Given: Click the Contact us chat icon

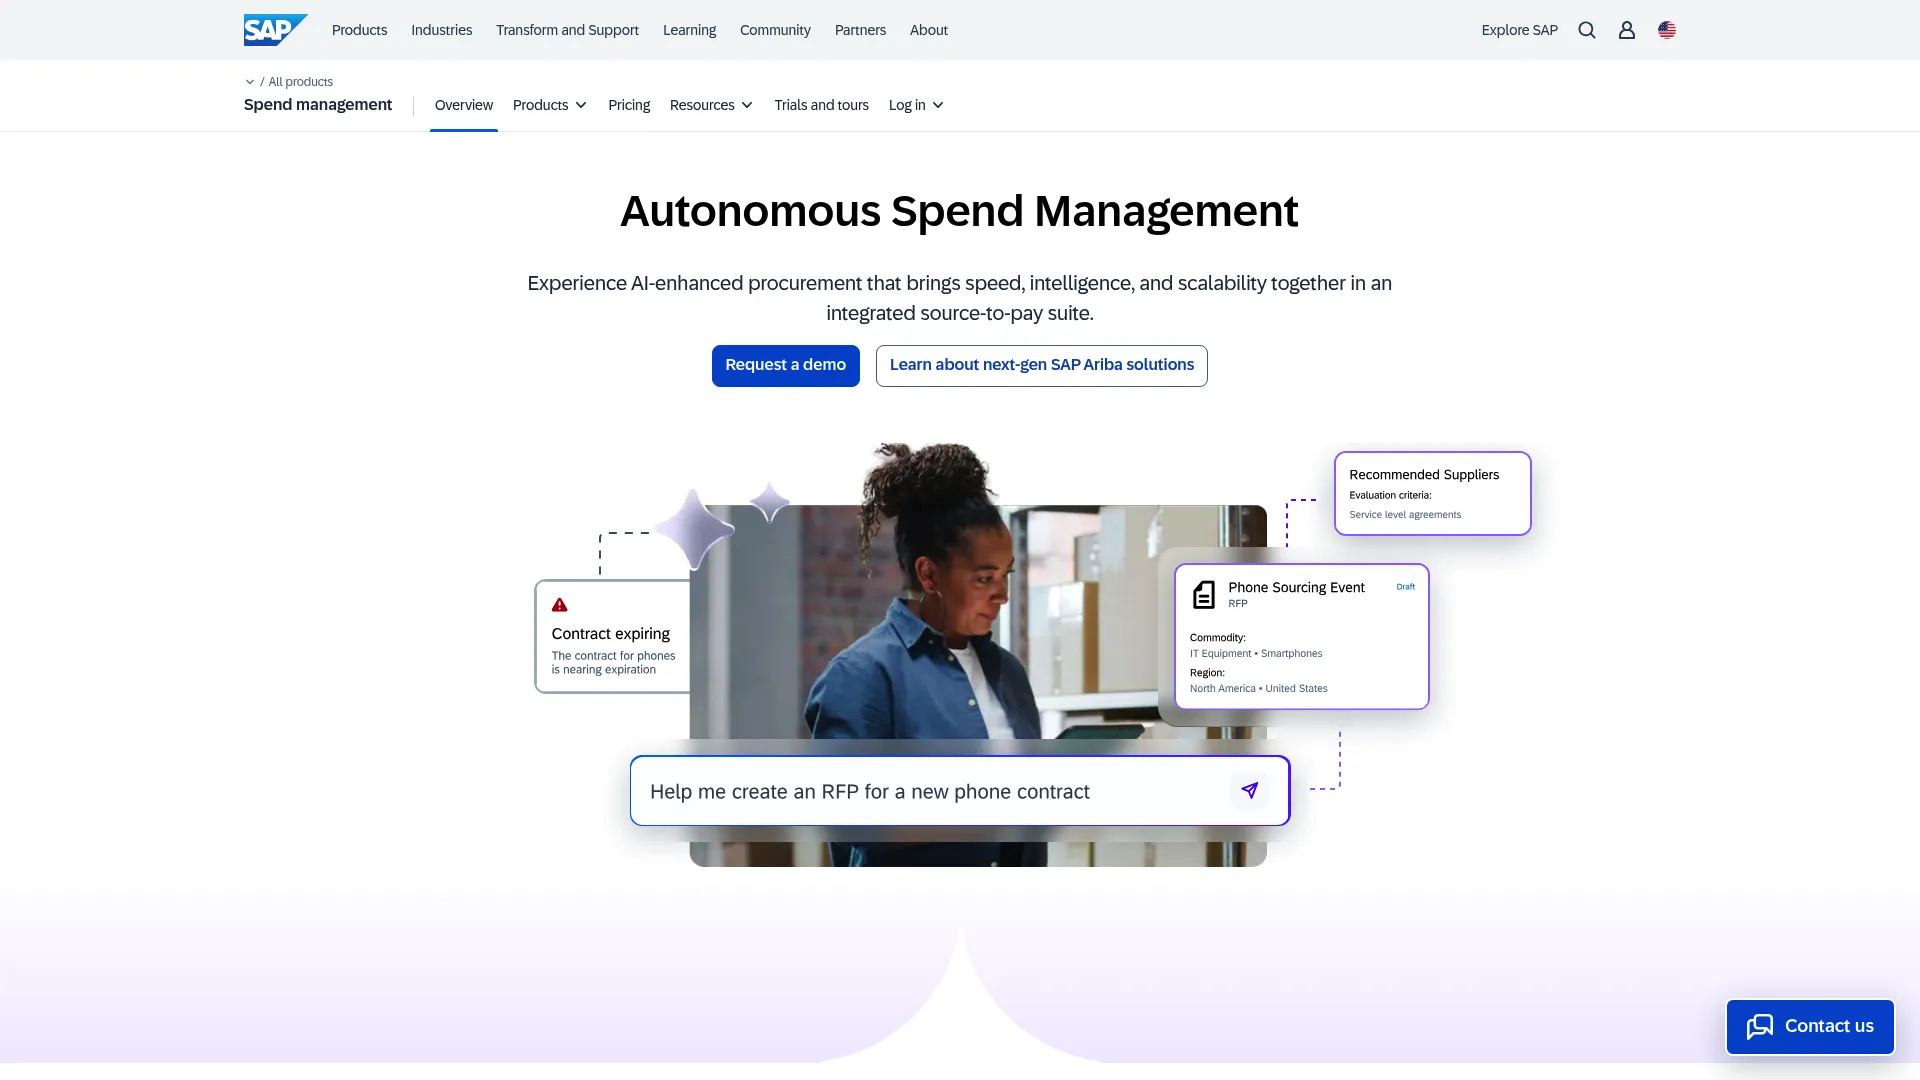Looking at the screenshot, I should point(1760,1026).
